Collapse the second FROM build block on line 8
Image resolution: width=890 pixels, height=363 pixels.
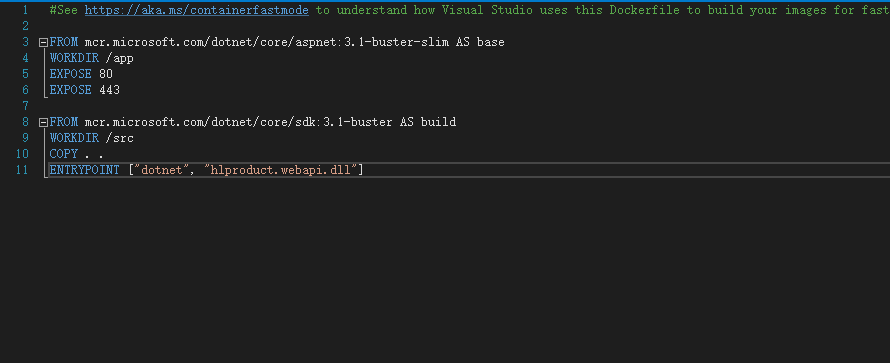pos(43,123)
